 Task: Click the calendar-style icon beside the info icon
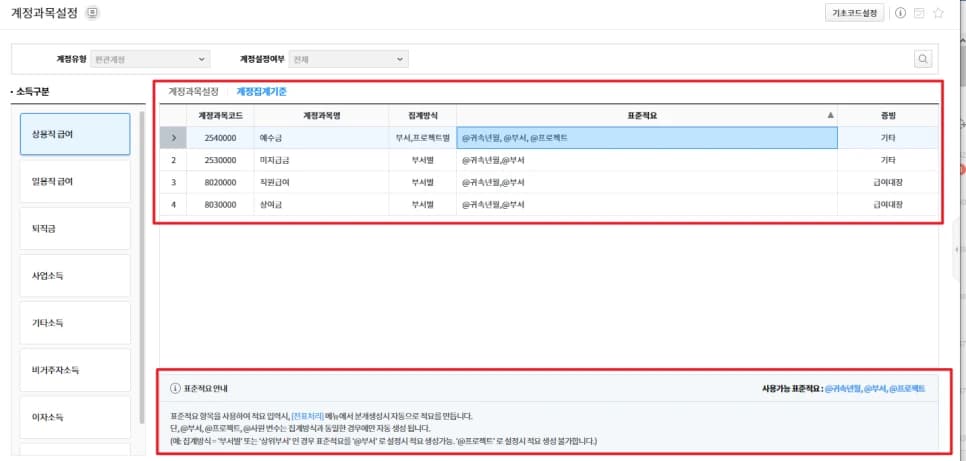pyautogui.click(x=919, y=13)
